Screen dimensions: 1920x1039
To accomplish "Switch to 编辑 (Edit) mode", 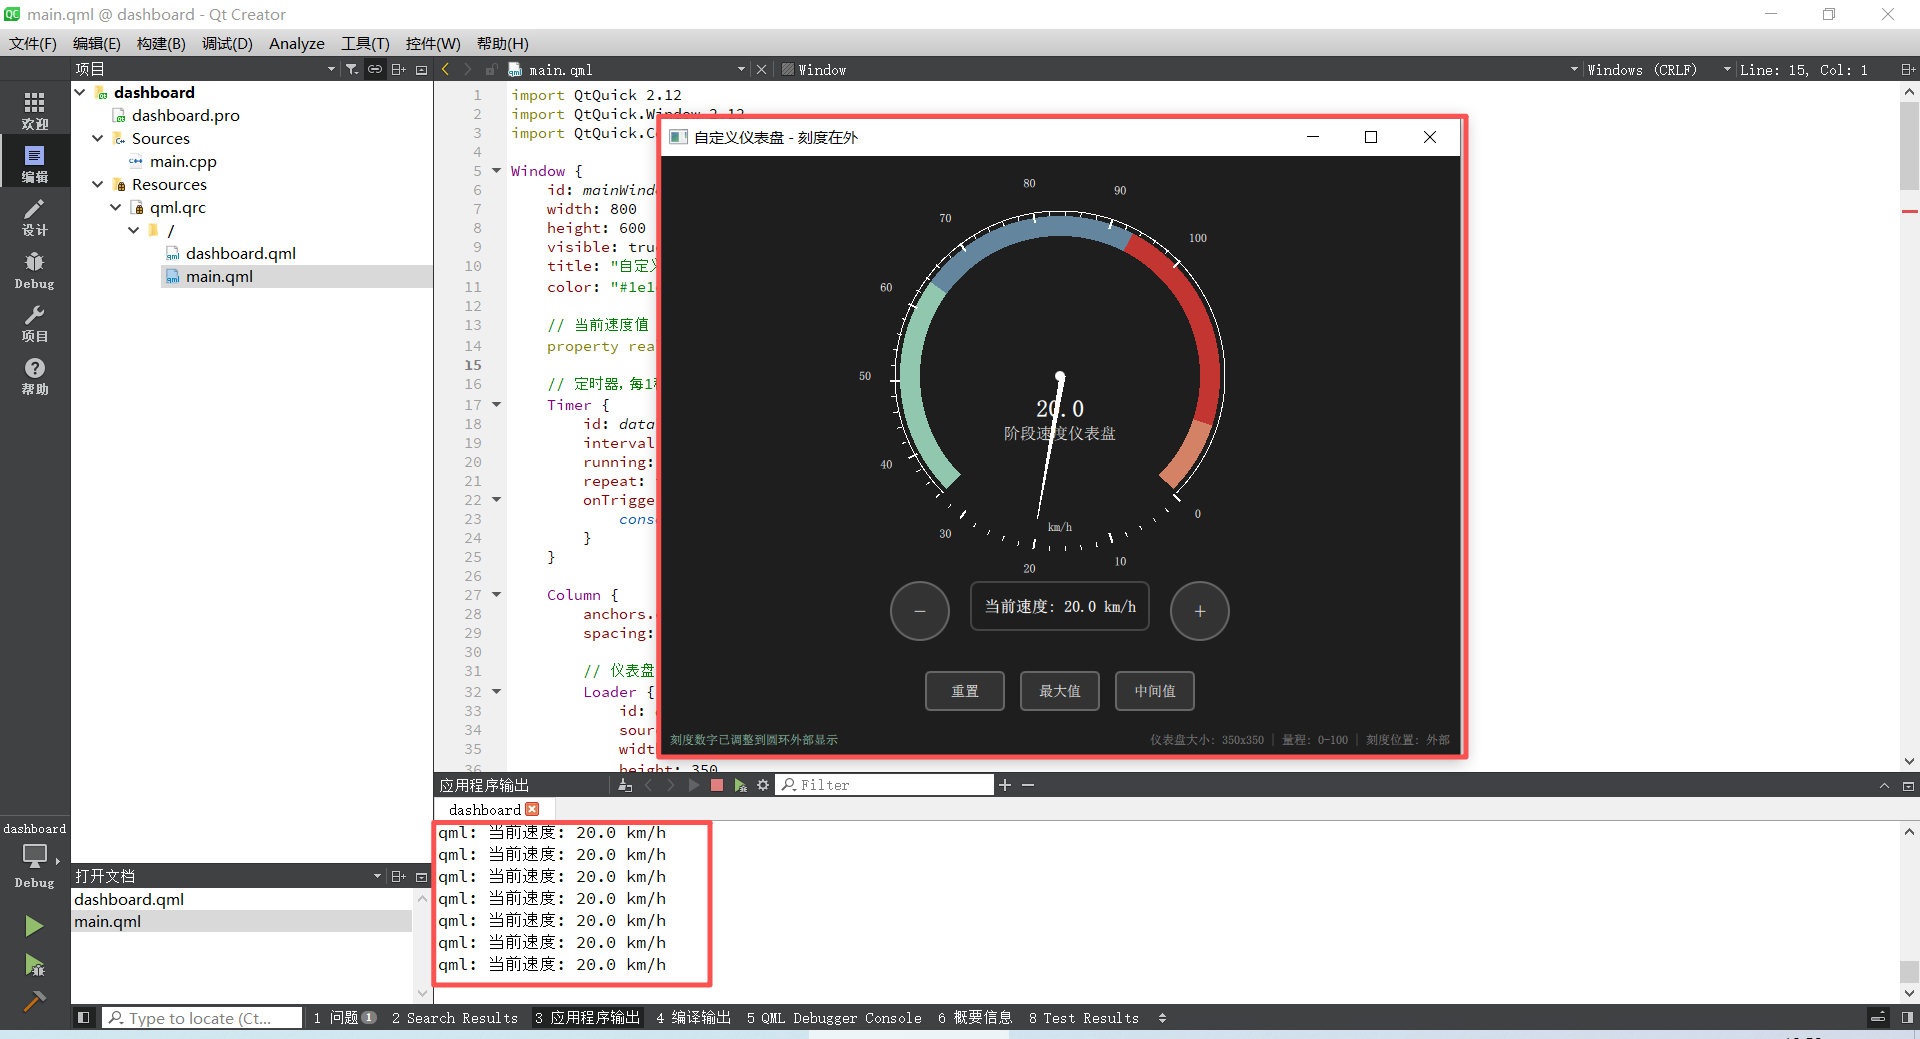I will 35,163.
